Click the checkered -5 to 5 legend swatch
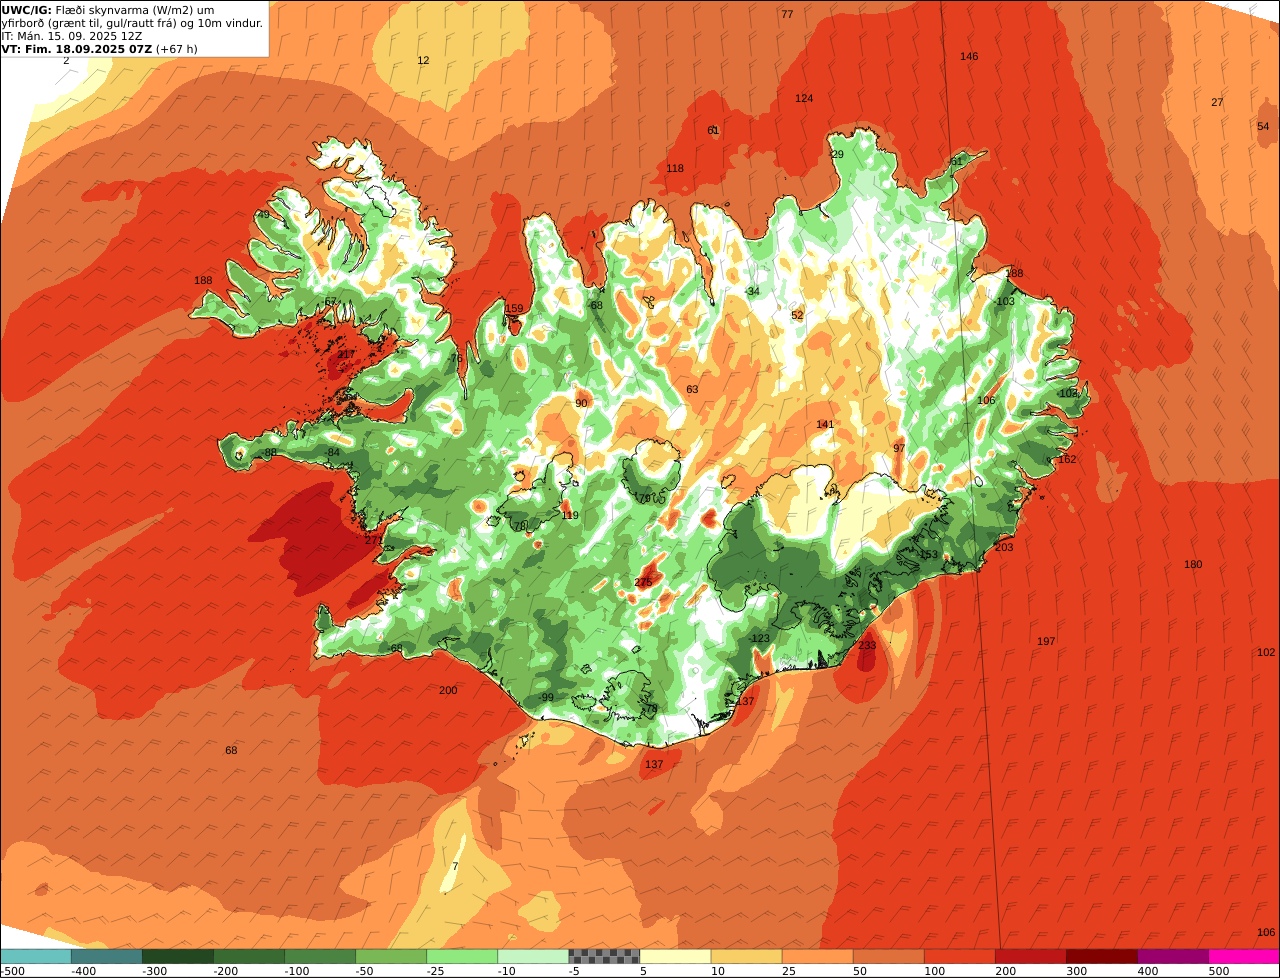 click(604, 956)
